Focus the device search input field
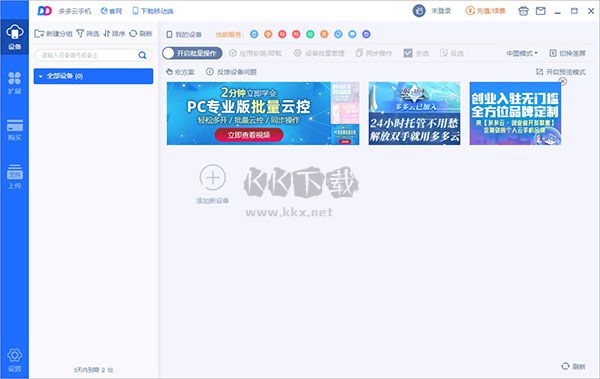This screenshot has height=379, width=600. point(87,55)
